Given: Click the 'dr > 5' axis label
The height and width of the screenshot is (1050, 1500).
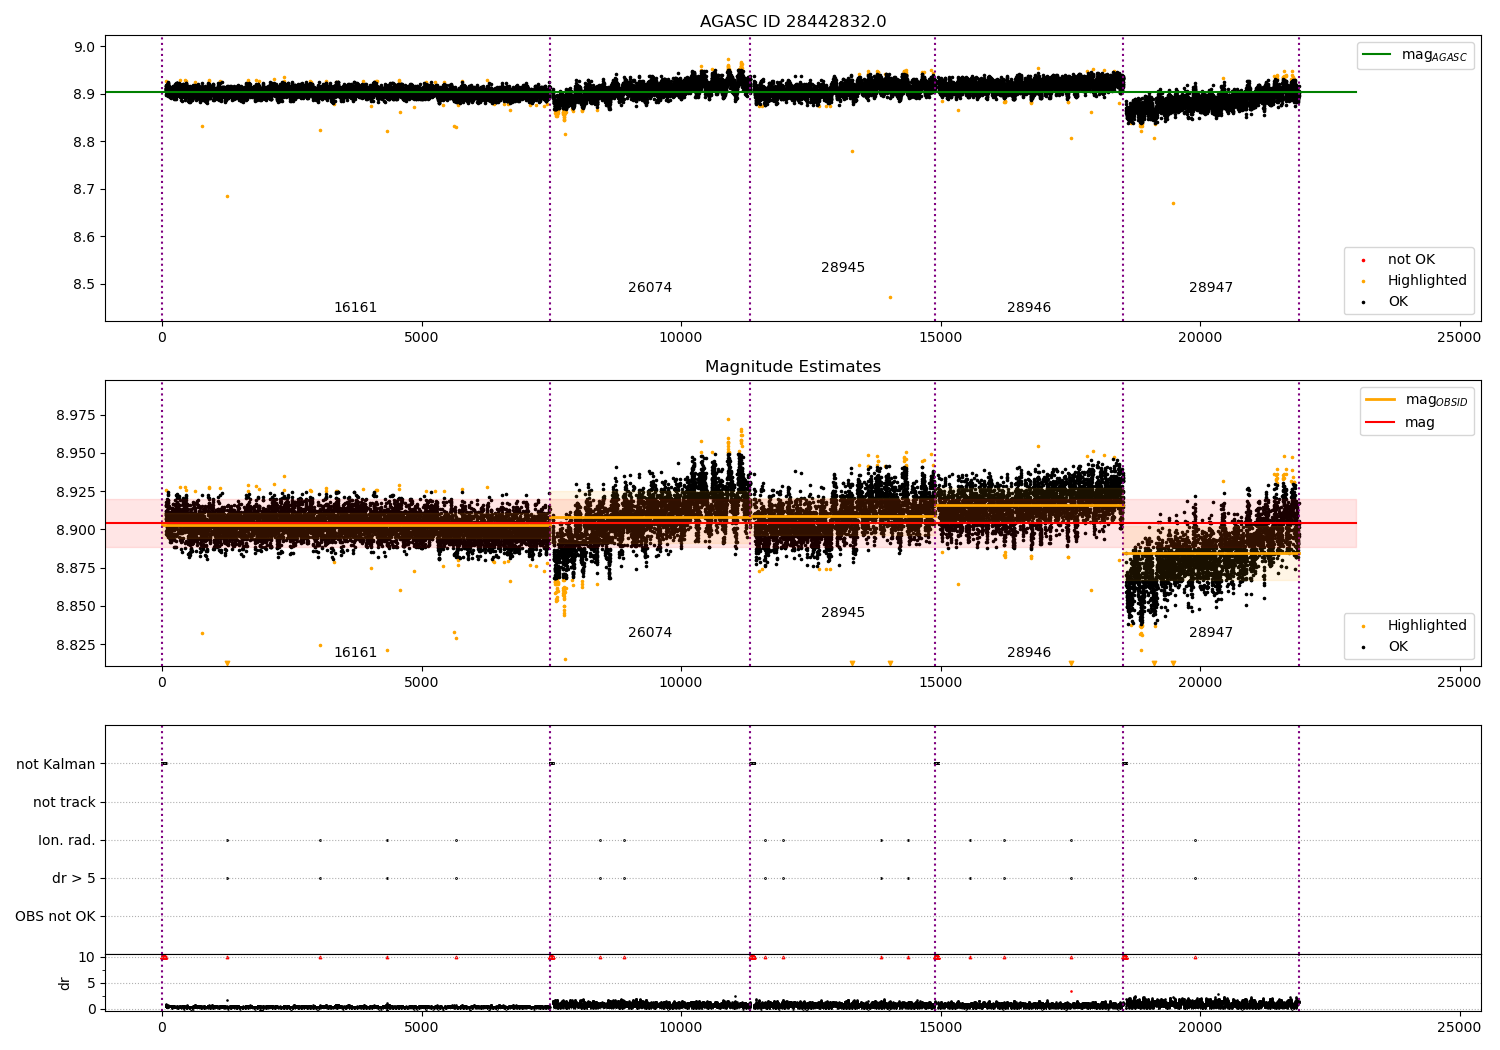Looking at the screenshot, I should tap(74, 879).
